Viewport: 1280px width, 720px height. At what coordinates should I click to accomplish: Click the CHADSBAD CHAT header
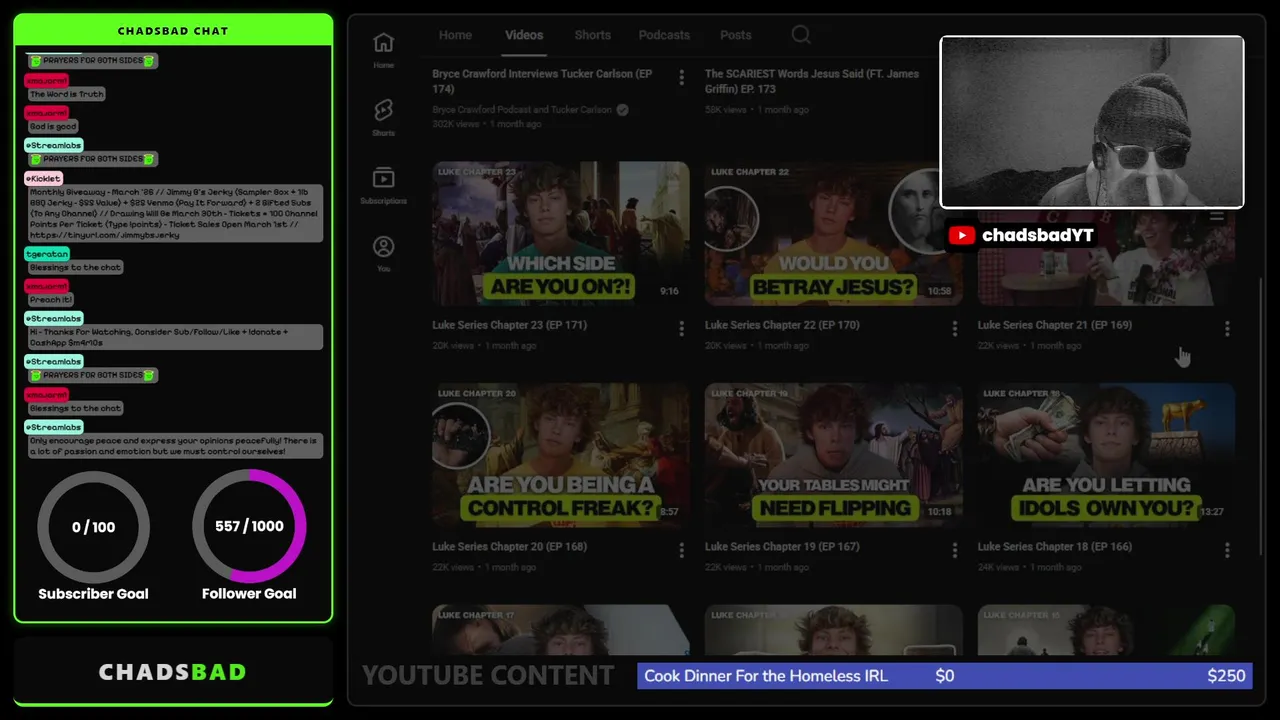coord(173,31)
